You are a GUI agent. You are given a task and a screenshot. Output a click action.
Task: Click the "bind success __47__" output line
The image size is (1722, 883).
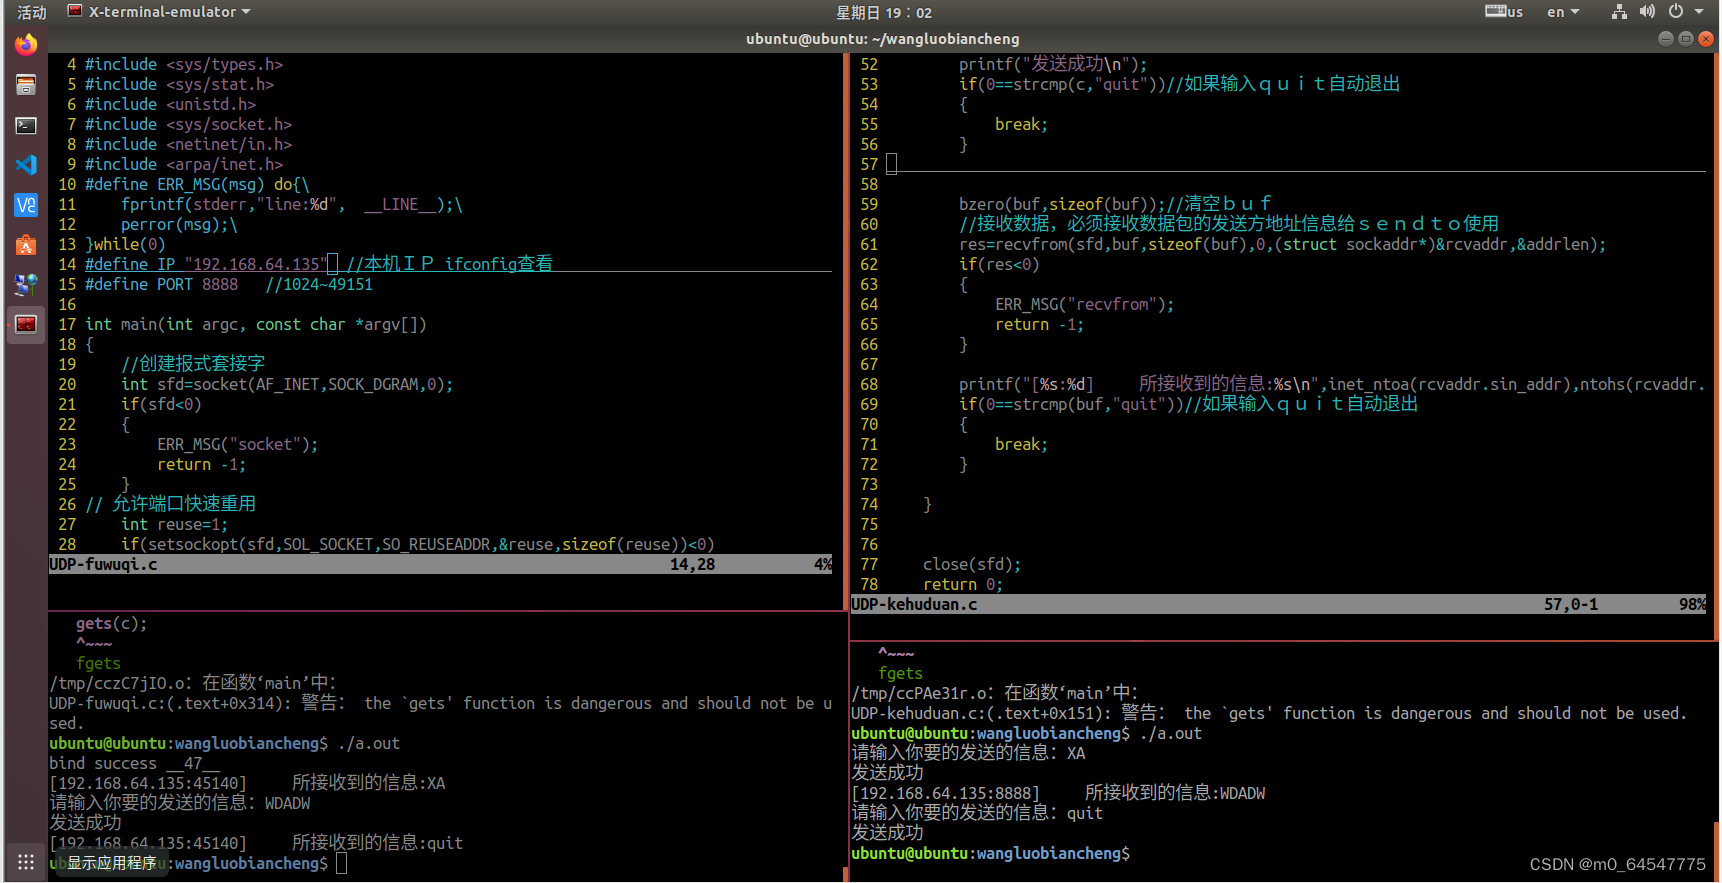tap(135, 763)
